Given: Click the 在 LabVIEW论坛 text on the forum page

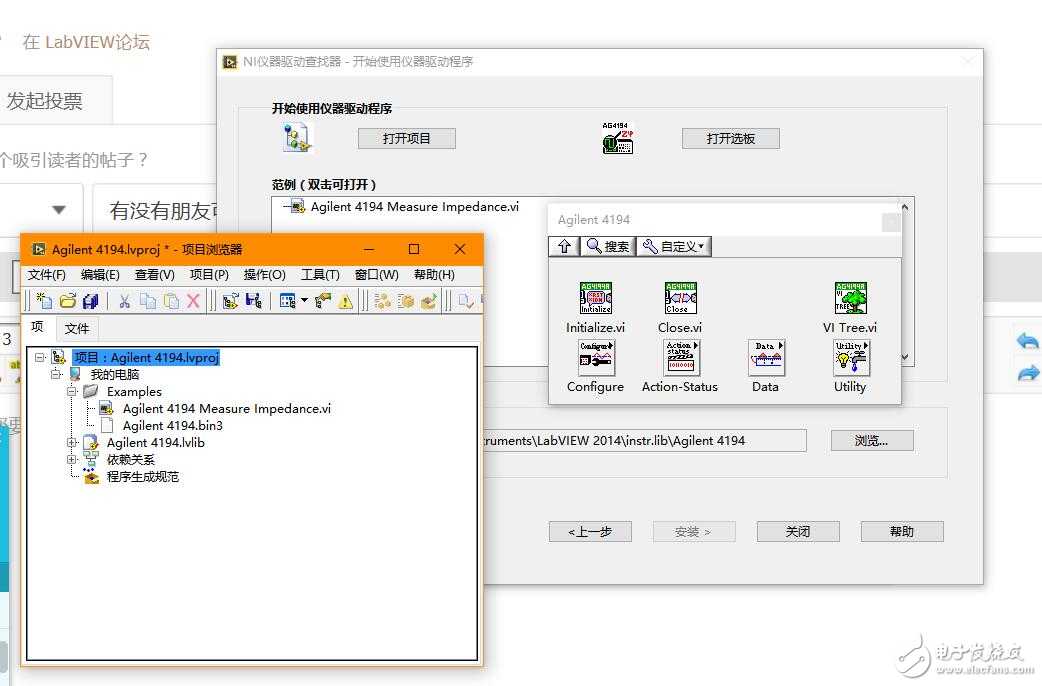Looking at the screenshot, I should tap(86, 42).
